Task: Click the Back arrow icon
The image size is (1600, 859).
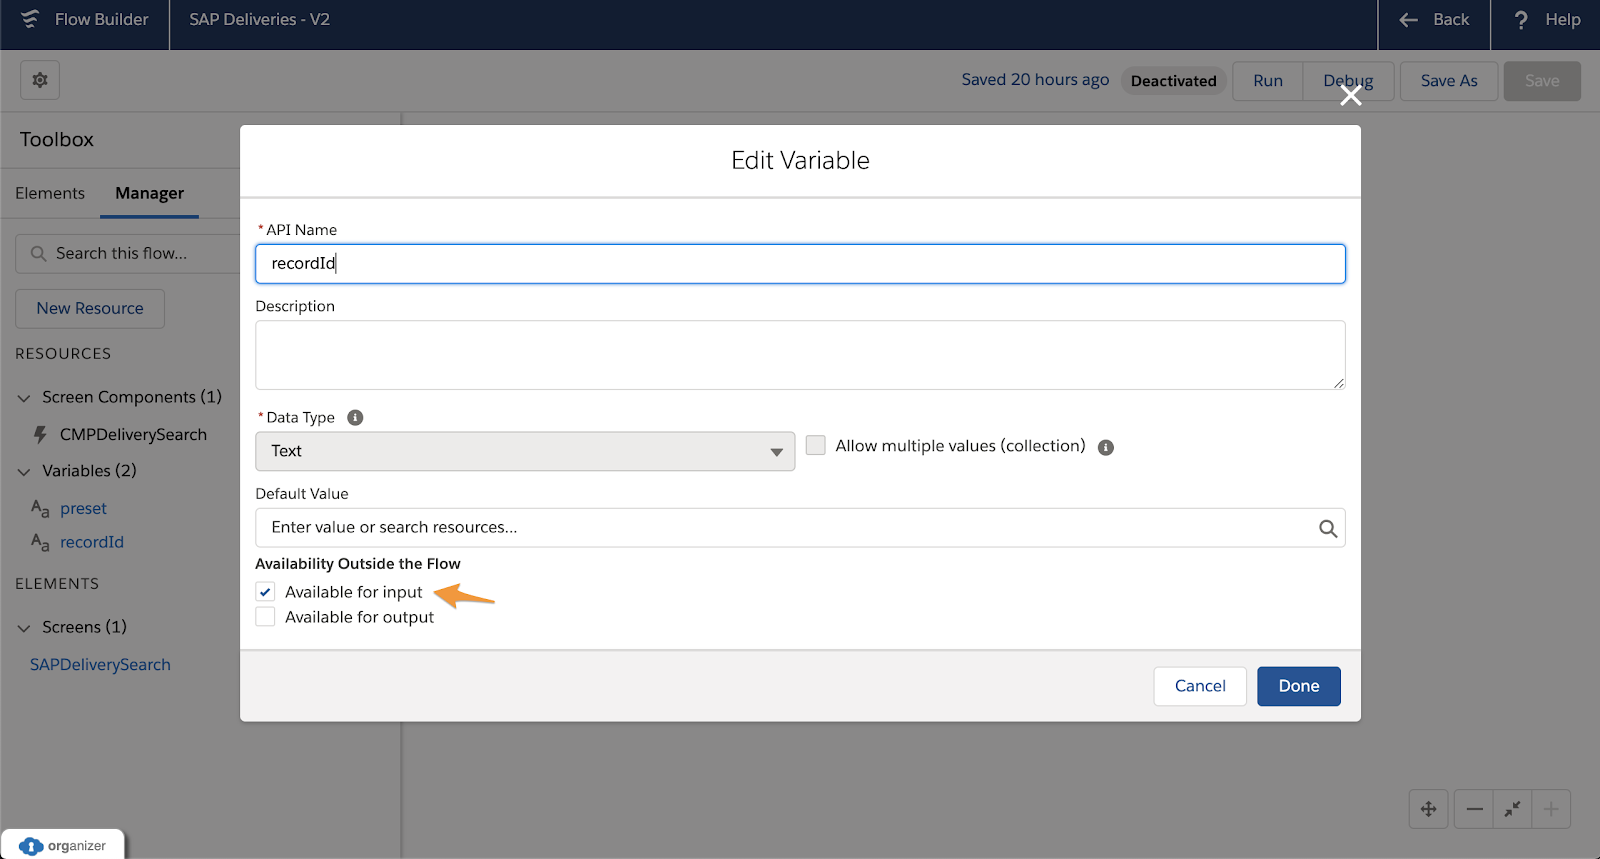Action: [x=1408, y=20]
